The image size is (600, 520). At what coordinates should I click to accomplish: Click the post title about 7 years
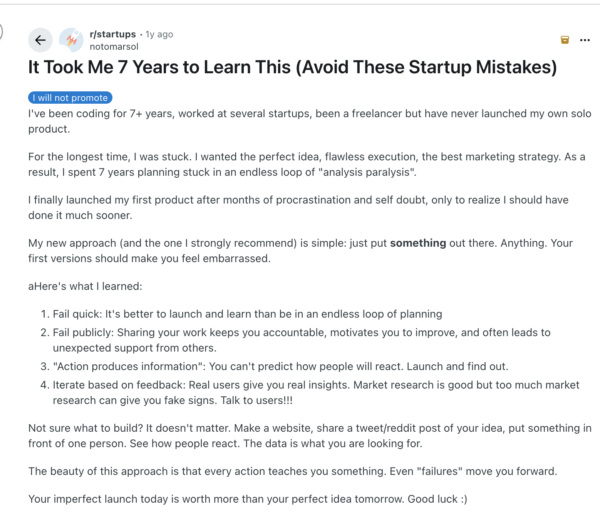[298, 70]
